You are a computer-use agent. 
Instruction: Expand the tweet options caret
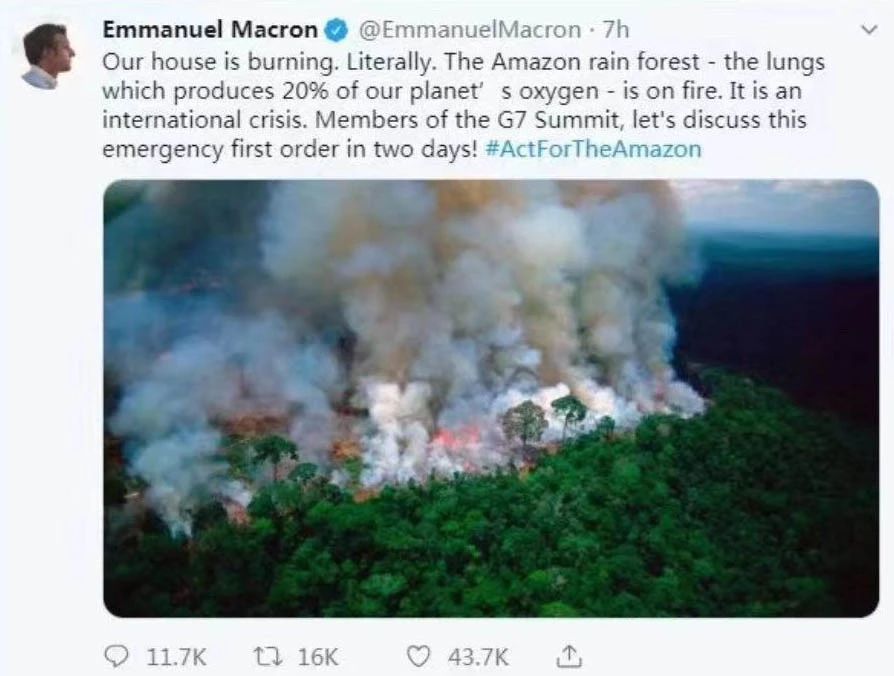(x=867, y=31)
